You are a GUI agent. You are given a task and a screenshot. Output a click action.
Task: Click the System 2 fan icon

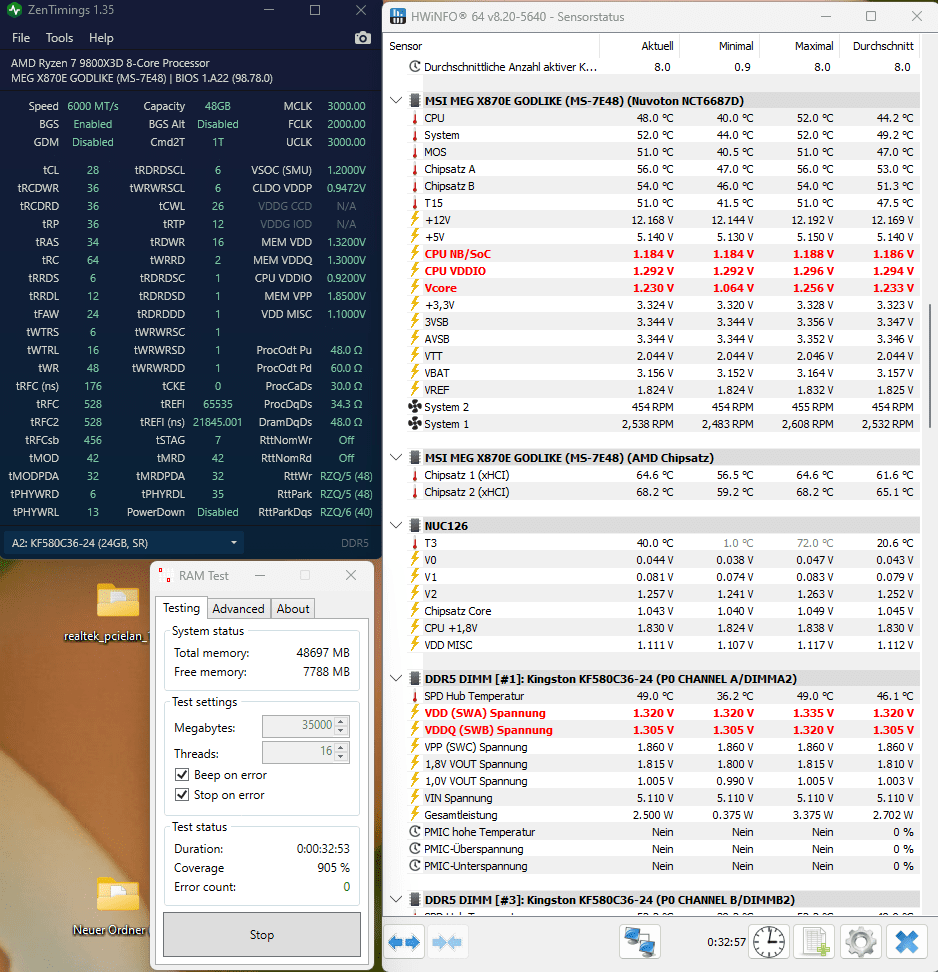tap(415, 407)
